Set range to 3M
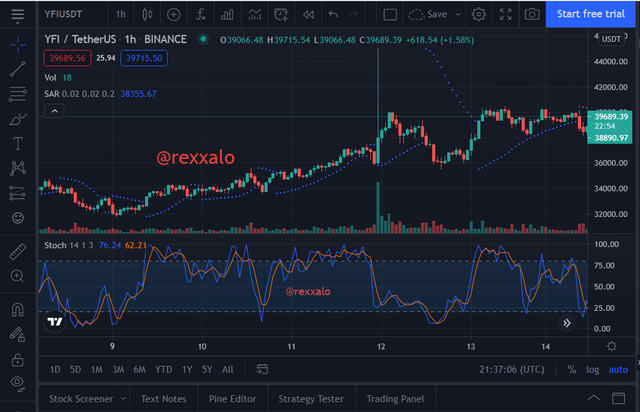The width and height of the screenshot is (640, 412). pyautogui.click(x=118, y=370)
